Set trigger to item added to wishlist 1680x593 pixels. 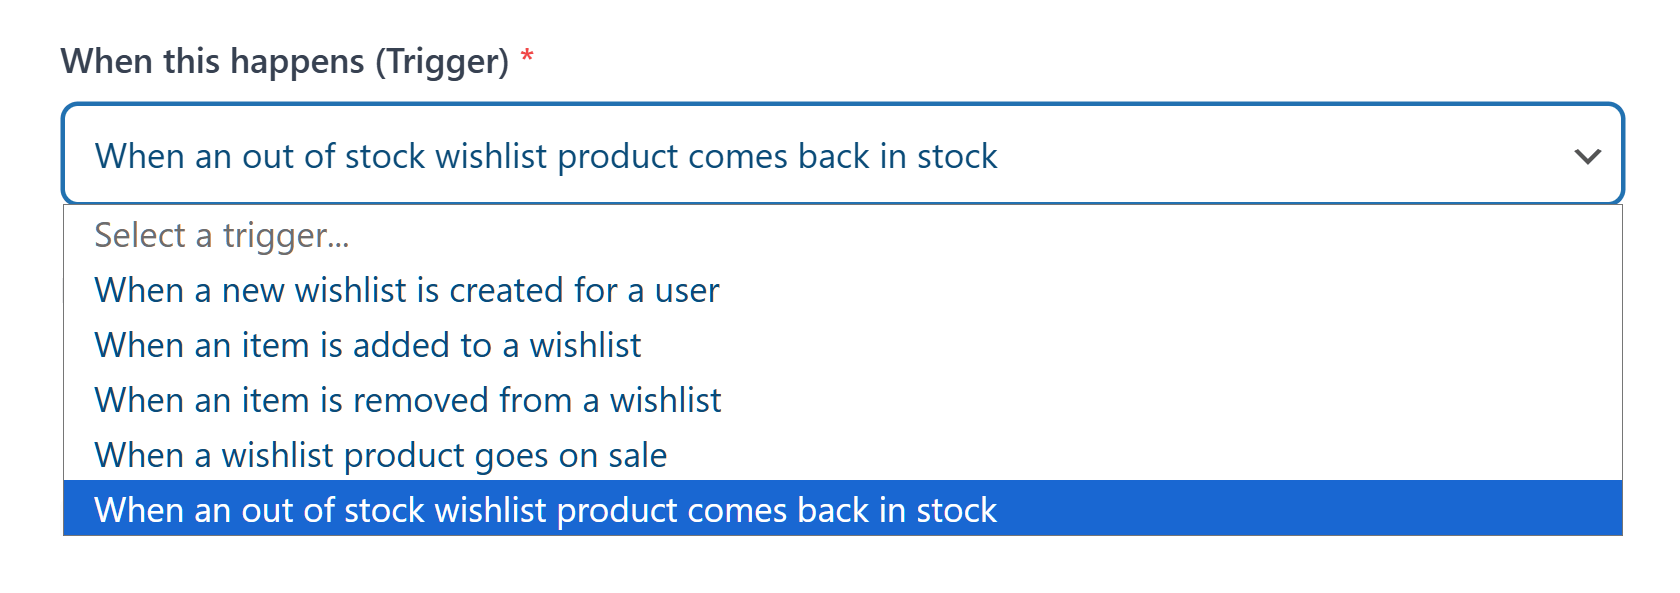pos(367,345)
